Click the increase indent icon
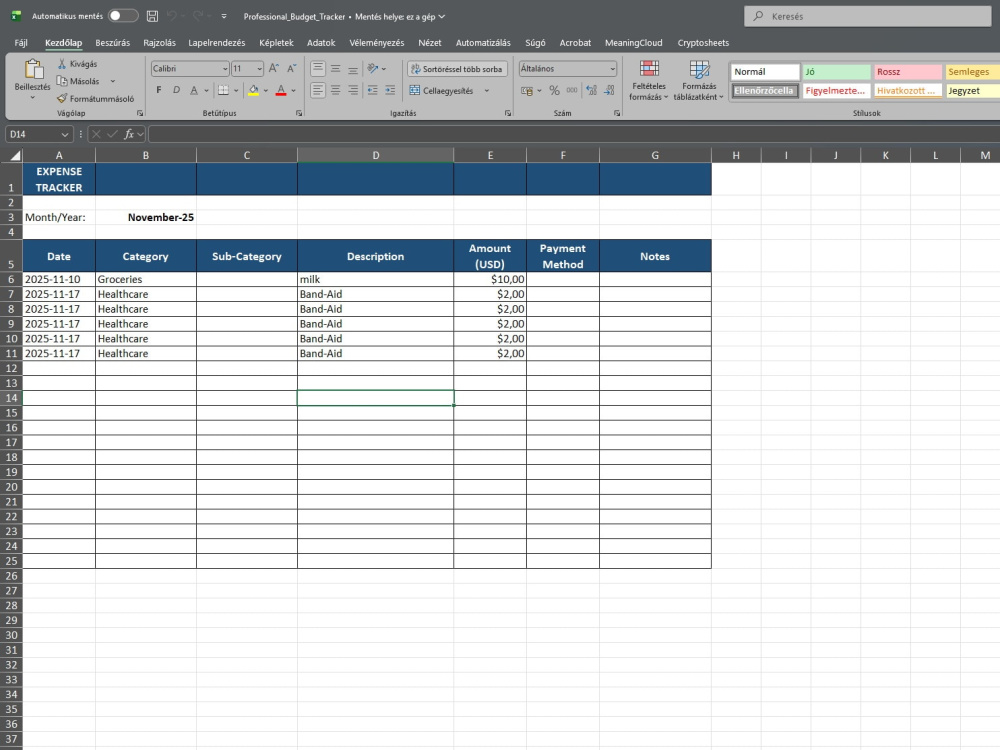This screenshot has height=750, width=1000. [x=390, y=91]
